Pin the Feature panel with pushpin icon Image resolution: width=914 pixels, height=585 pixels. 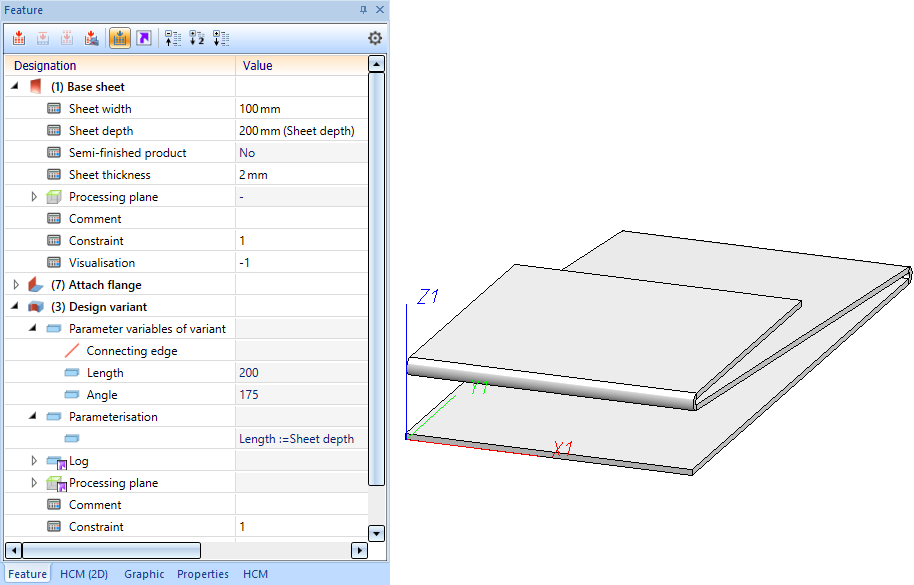point(364,9)
